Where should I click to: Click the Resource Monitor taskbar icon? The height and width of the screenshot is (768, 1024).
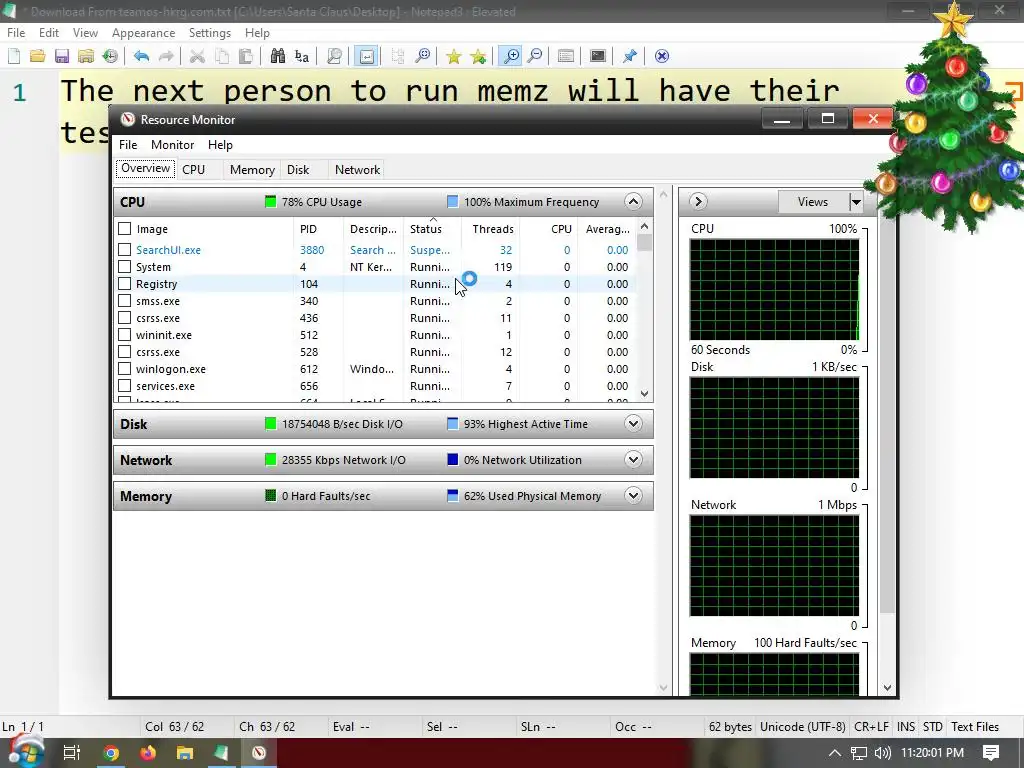tap(259, 753)
